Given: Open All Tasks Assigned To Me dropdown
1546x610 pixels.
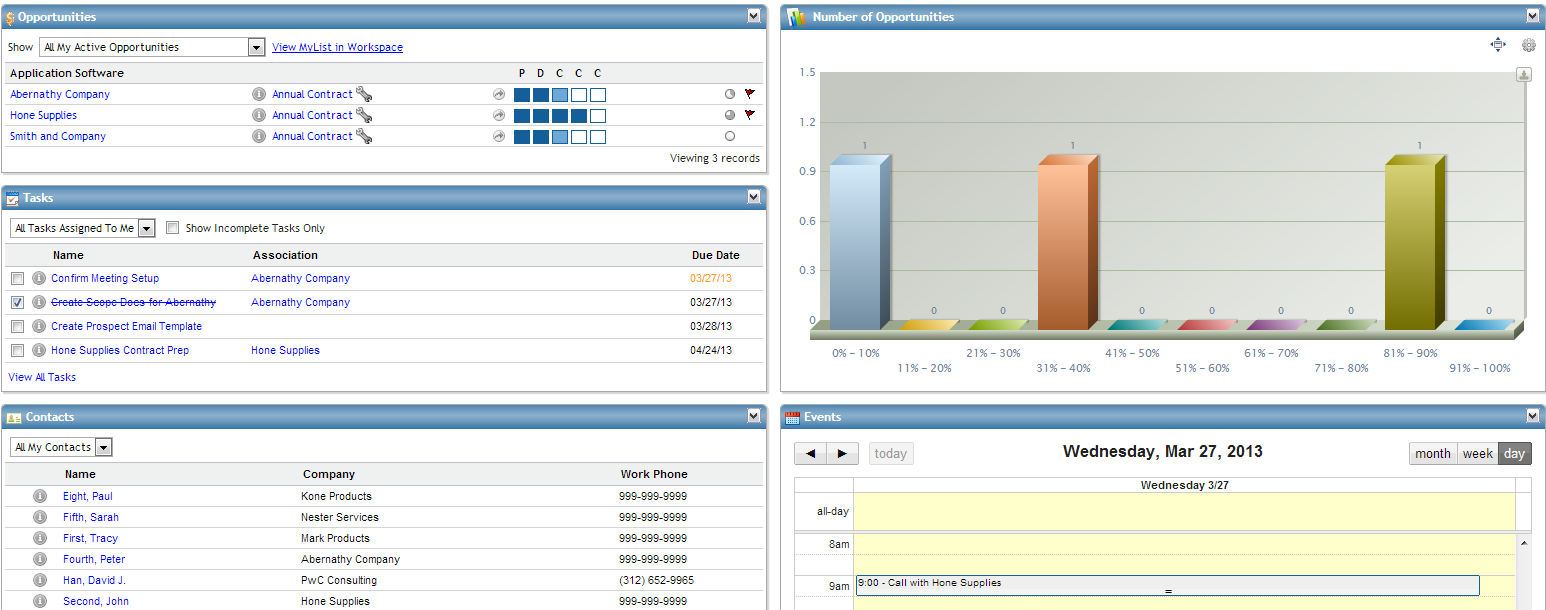Looking at the screenshot, I should [82, 228].
